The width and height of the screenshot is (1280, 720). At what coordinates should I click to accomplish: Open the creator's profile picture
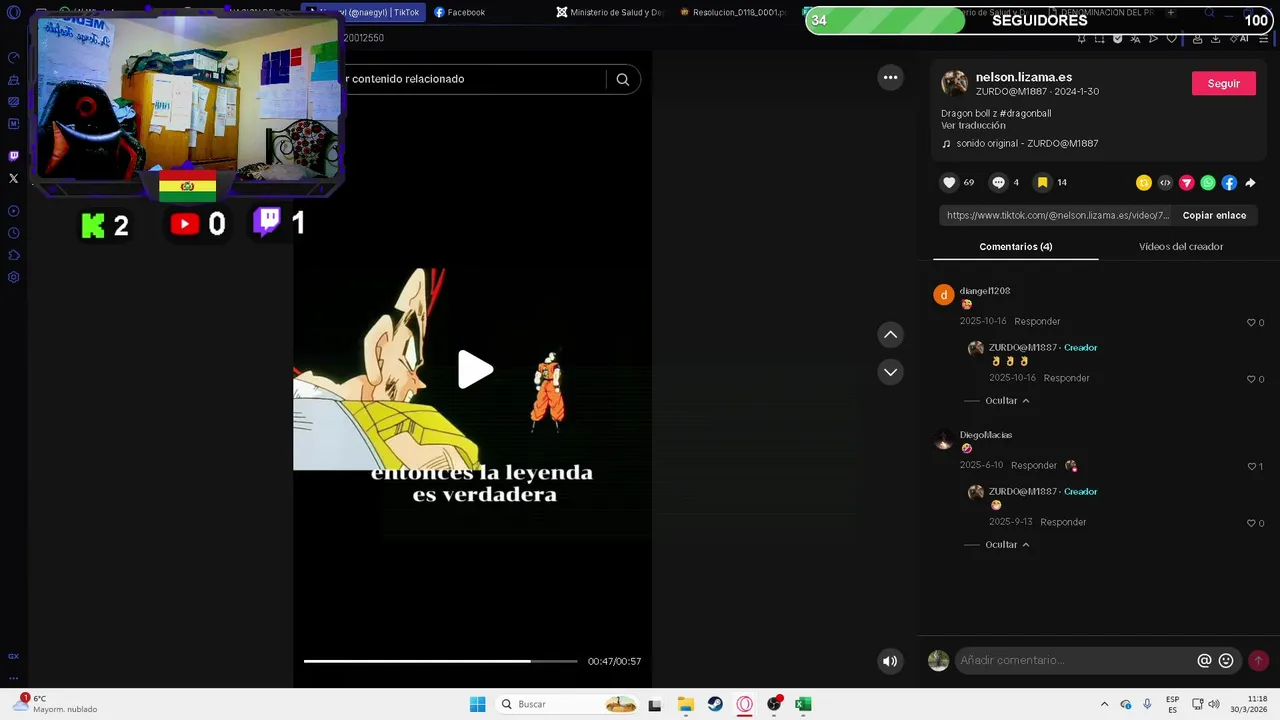[954, 83]
